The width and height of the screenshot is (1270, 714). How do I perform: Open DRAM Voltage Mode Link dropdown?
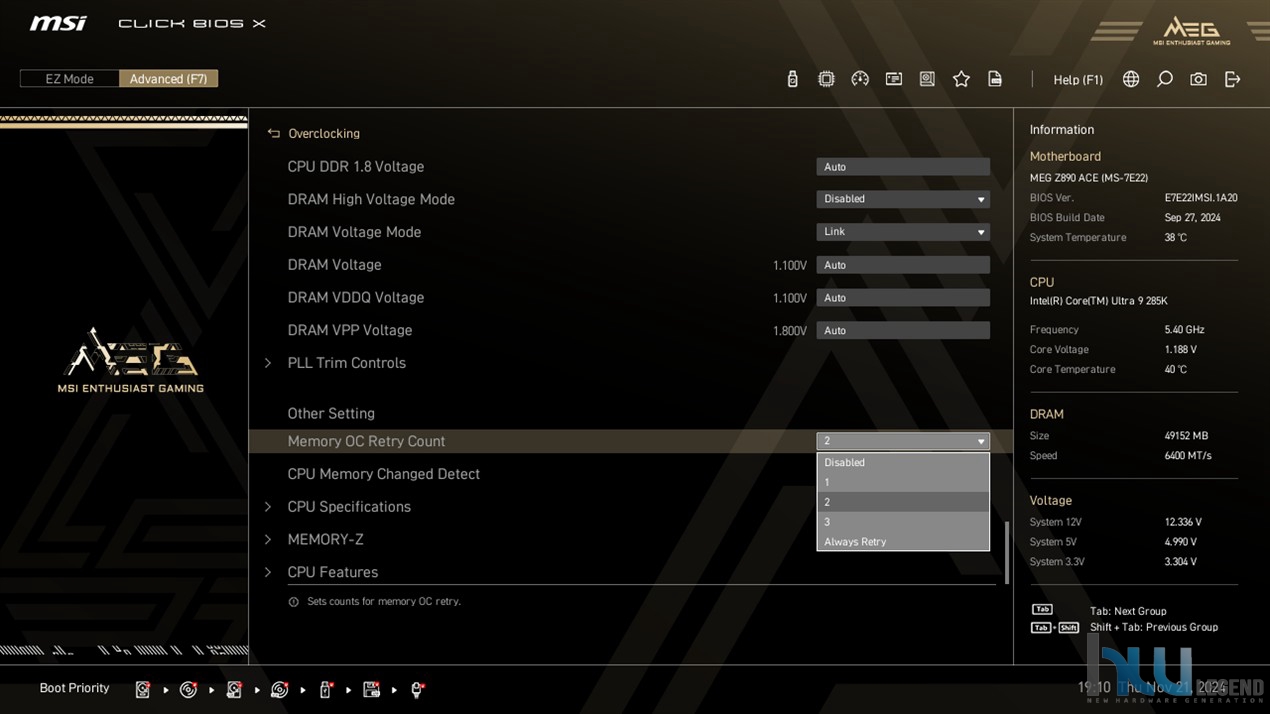[903, 232]
